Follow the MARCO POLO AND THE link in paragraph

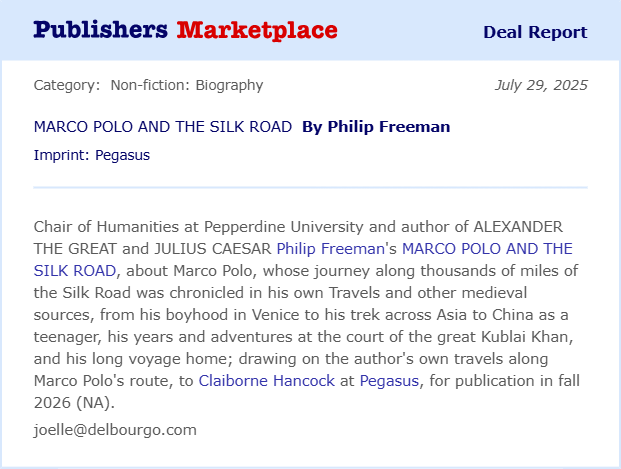click(x=487, y=249)
